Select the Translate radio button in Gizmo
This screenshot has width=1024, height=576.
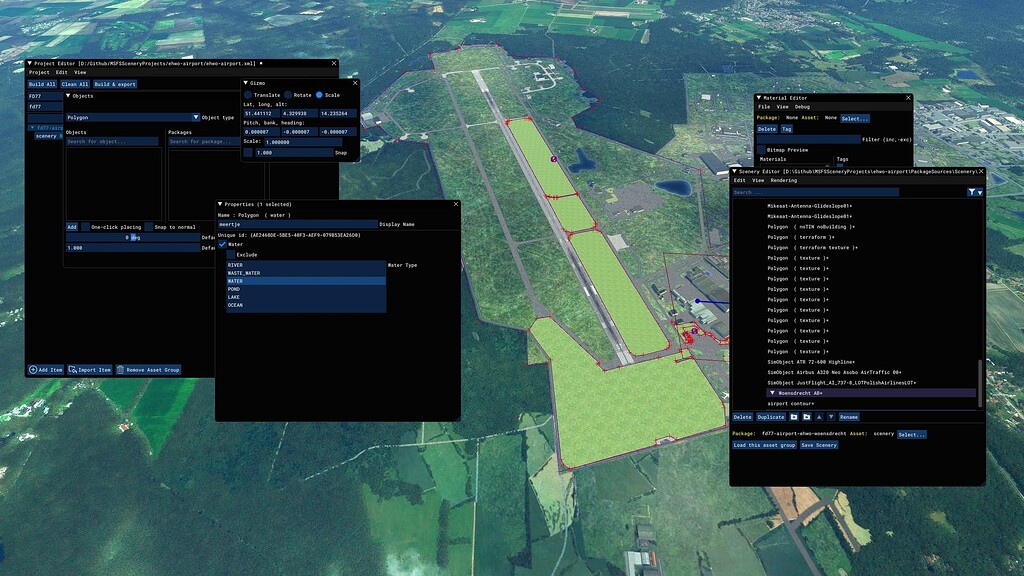pyautogui.click(x=247, y=95)
